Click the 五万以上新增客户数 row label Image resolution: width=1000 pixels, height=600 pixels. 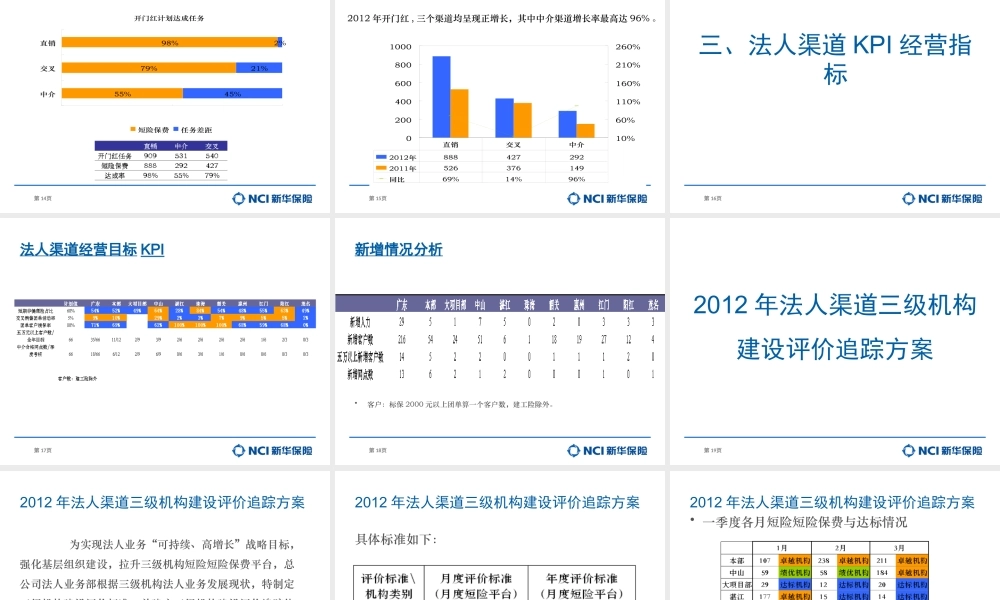tap(360, 357)
